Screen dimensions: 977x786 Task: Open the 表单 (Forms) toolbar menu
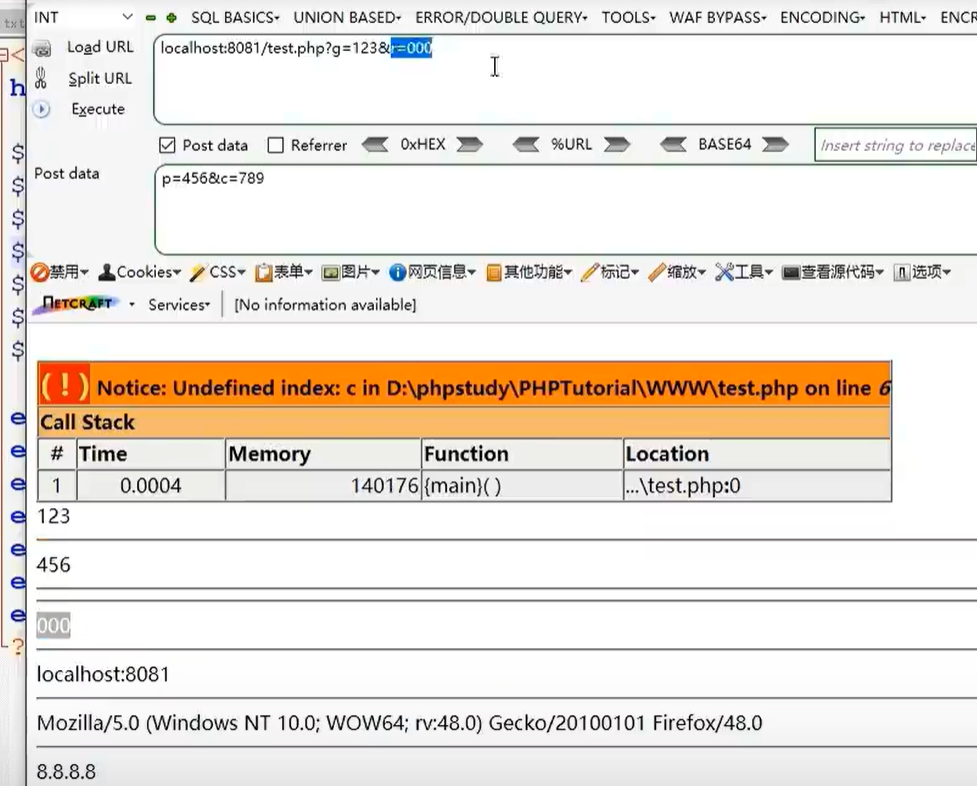tap(284, 272)
